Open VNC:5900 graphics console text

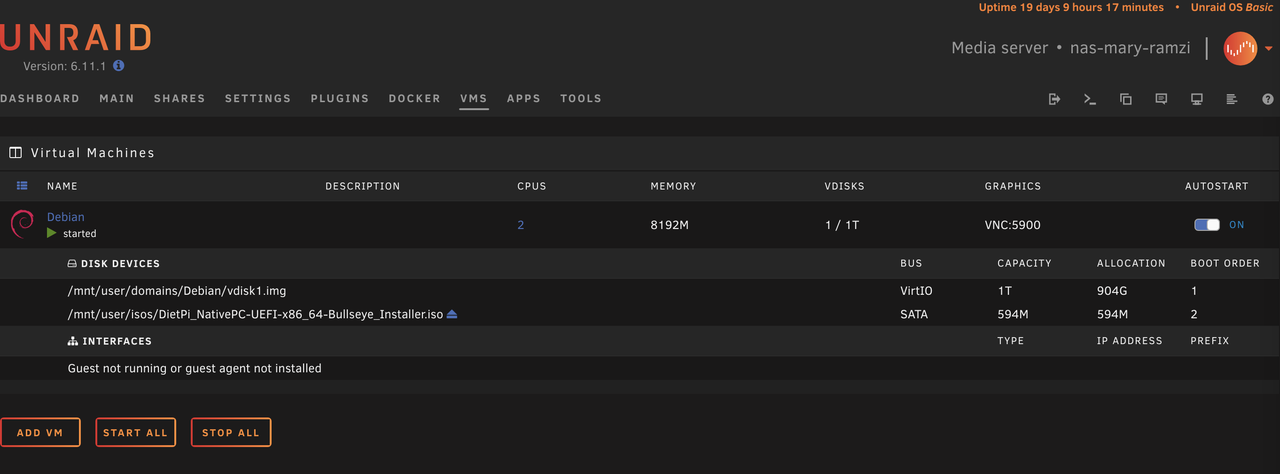coord(1013,225)
